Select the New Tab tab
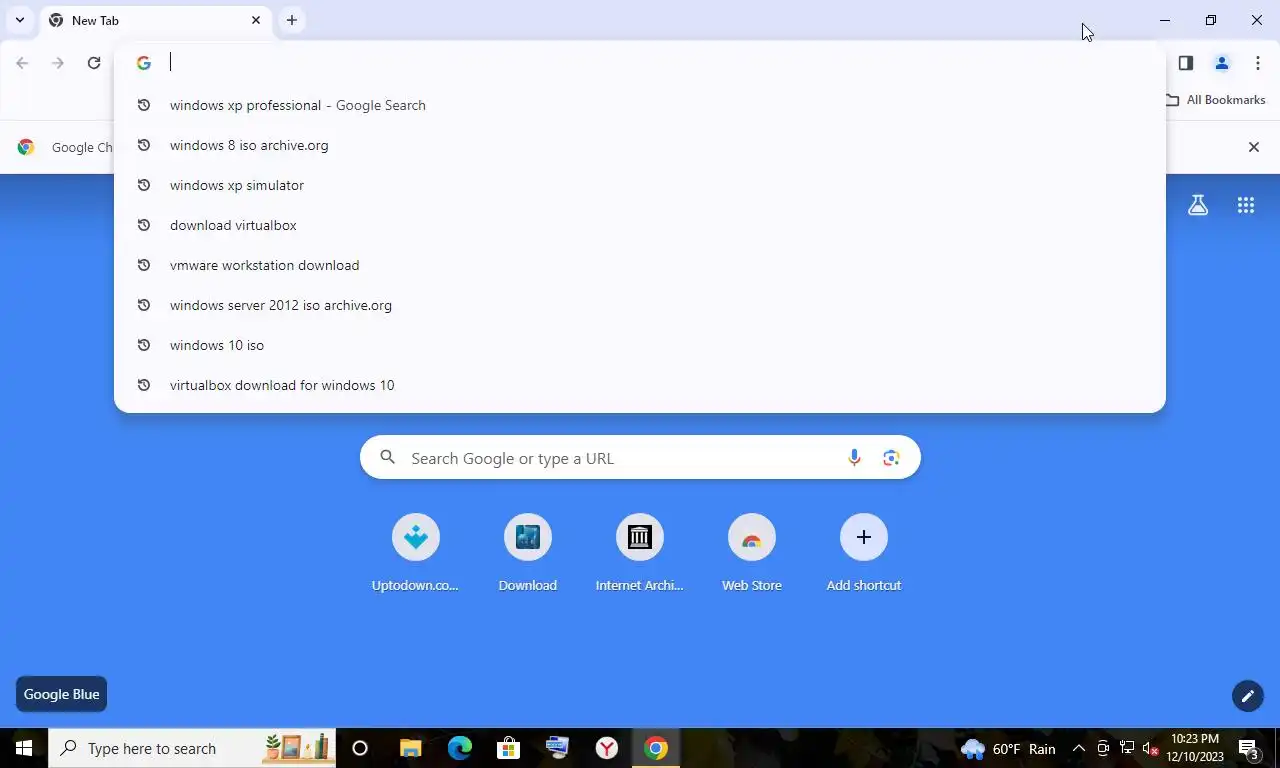This screenshot has height=768, width=1280. (155, 20)
